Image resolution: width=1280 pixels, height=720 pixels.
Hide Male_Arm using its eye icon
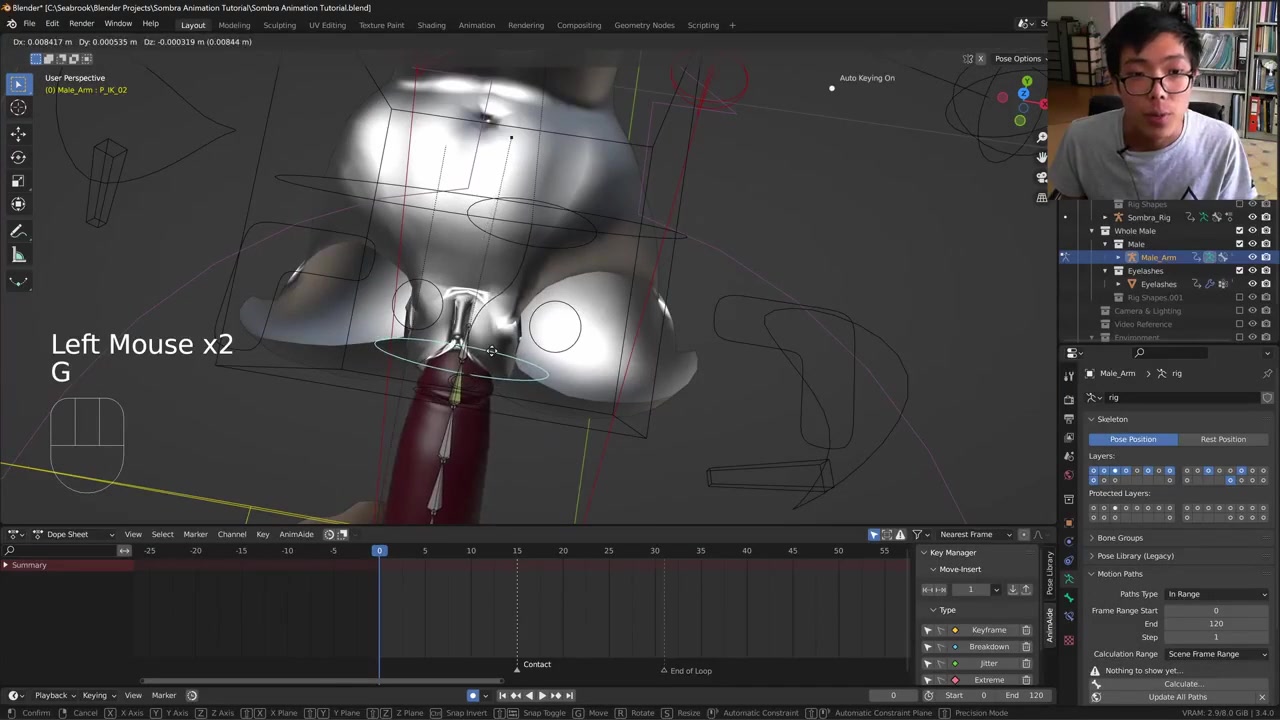click(1252, 257)
